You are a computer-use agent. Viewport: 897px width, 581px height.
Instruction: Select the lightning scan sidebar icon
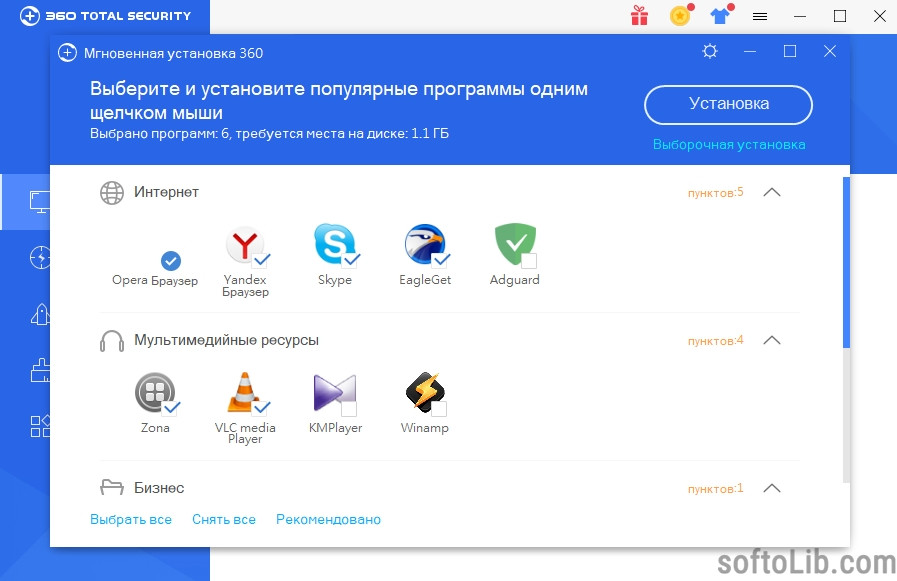coord(40,257)
